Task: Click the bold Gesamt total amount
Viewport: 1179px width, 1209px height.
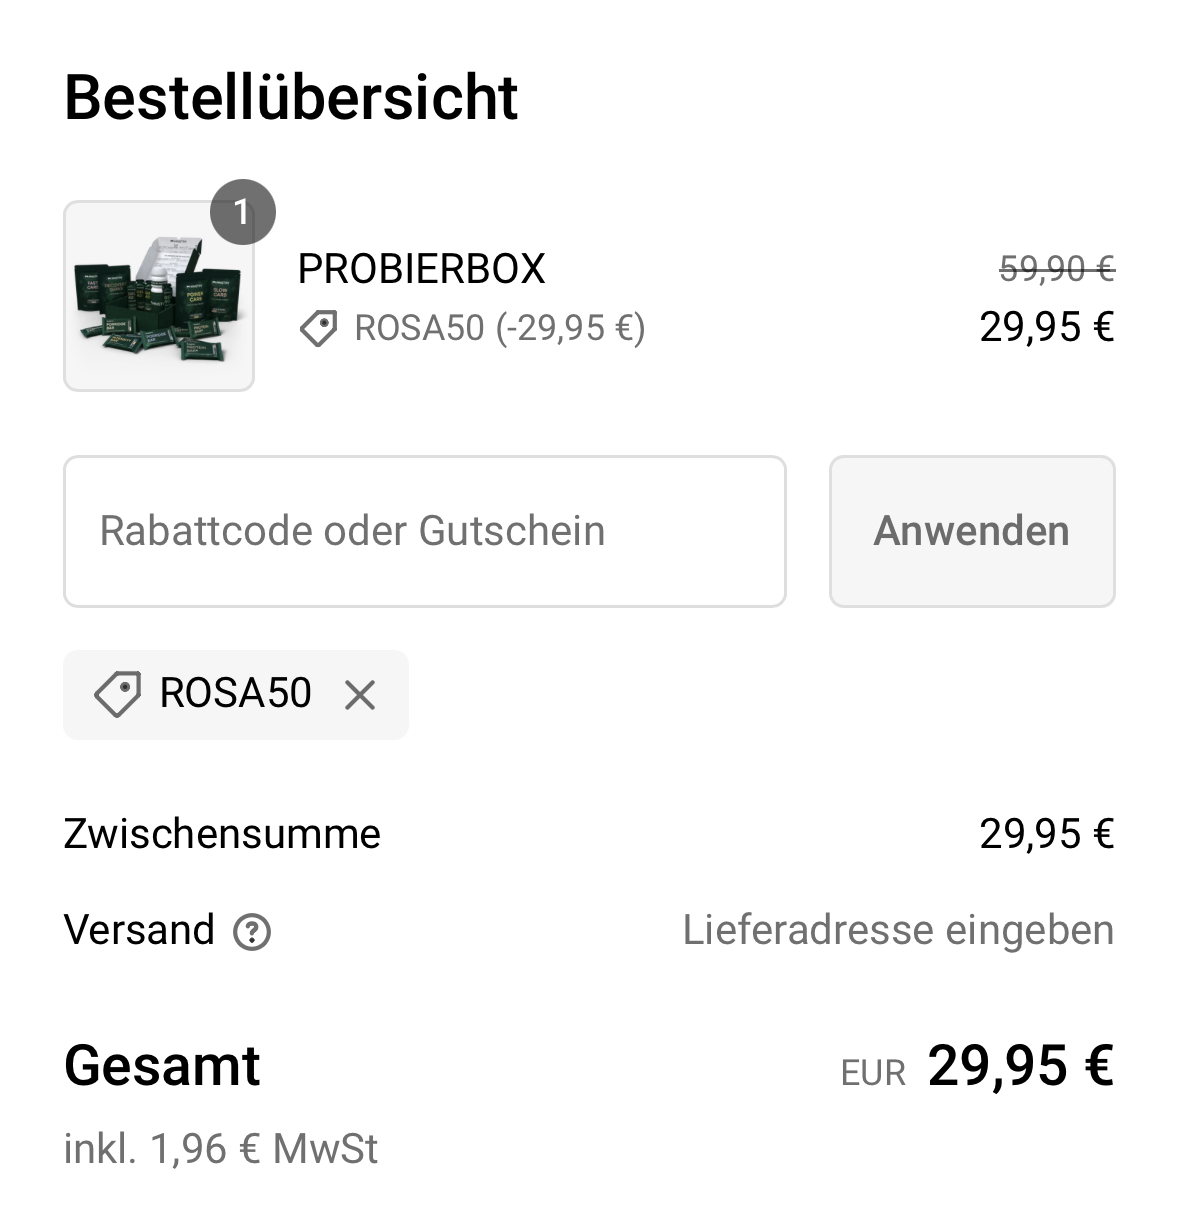Action: coord(1020,1065)
